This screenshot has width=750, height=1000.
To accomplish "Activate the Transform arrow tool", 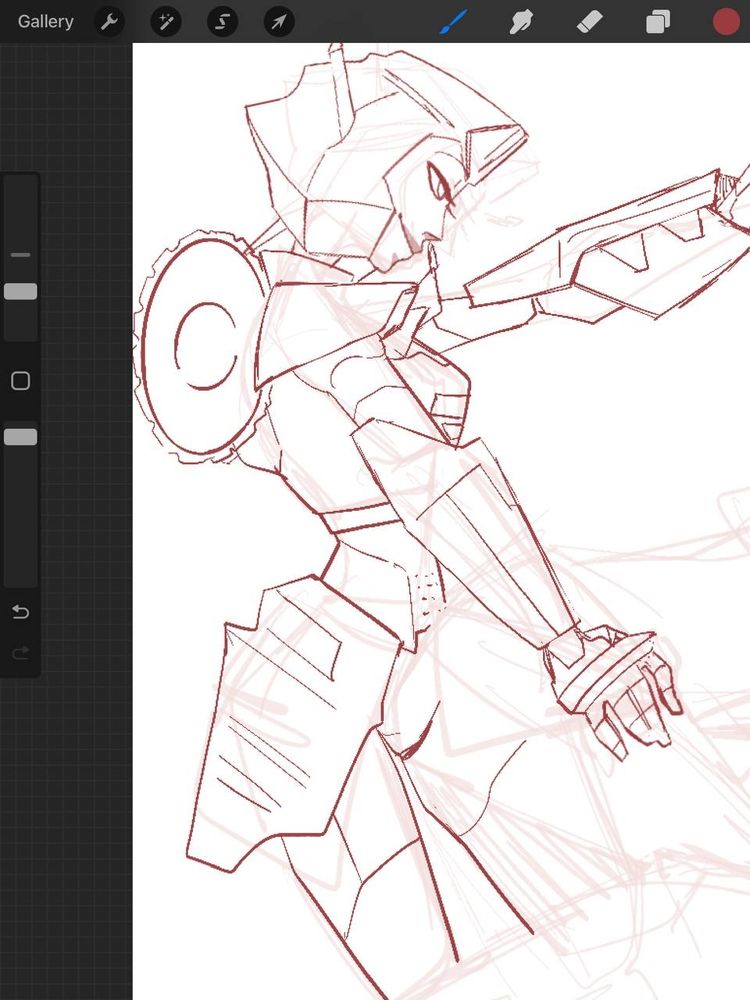I will pyautogui.click(x=279, y=22).
